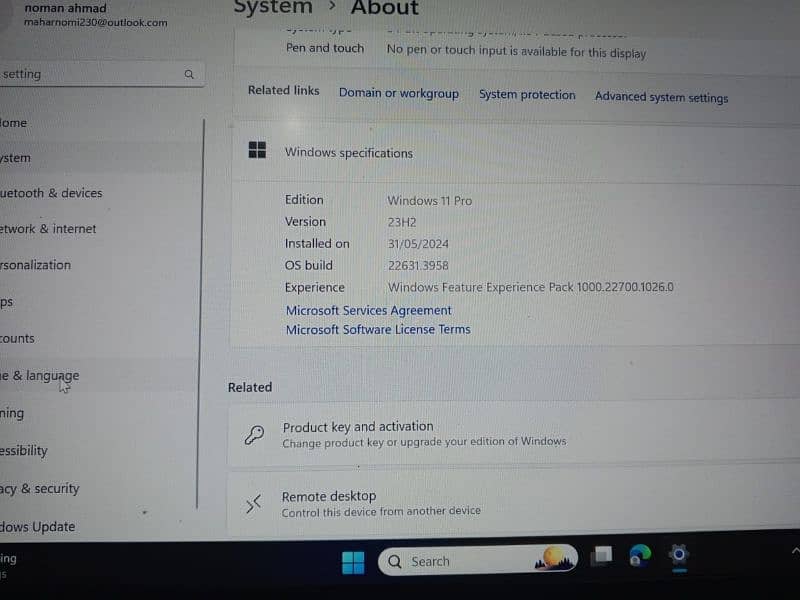
Task: Open Task View from the taskbar
Action: coord(601,556)
